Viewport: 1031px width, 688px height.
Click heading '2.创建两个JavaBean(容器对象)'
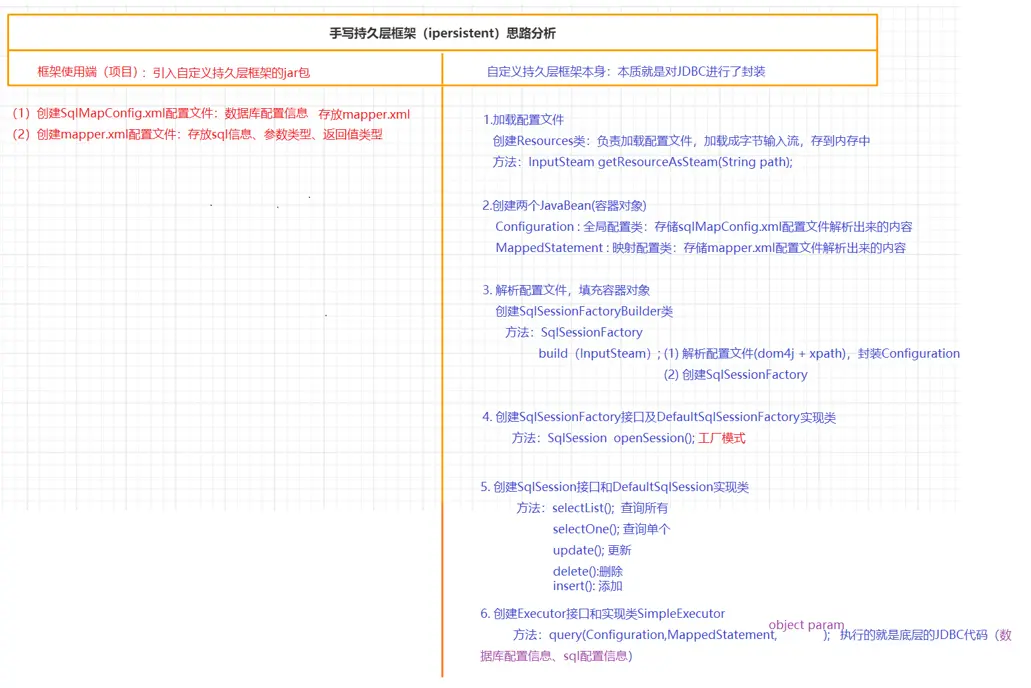coord(564,205)
